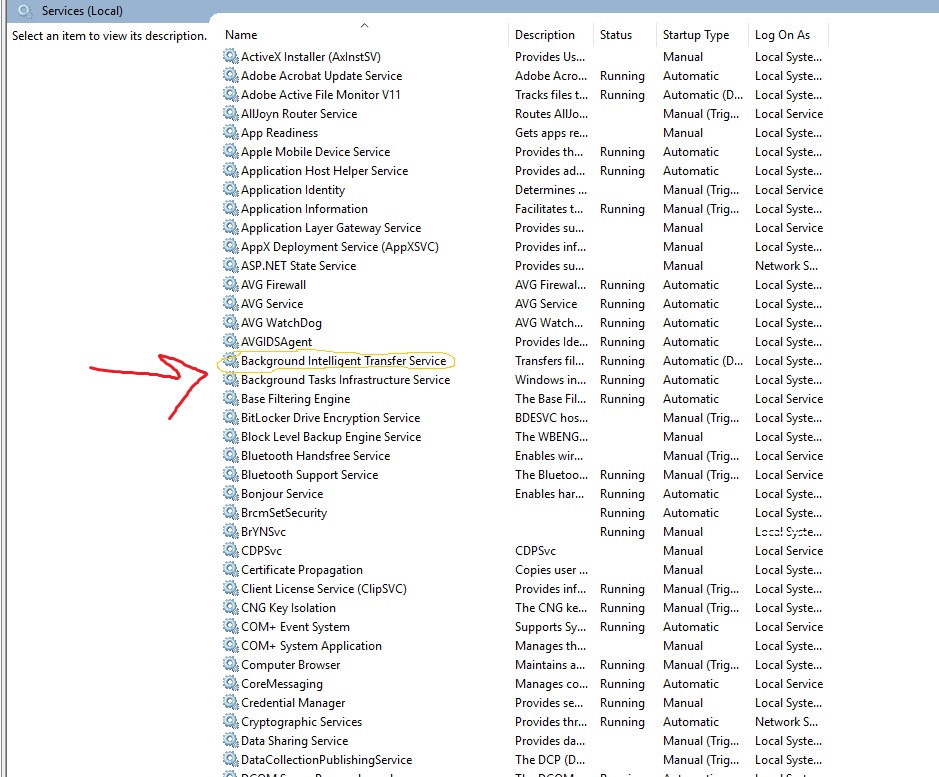Select Bluetooth Support Service entry
This screenshot has width=939, height=777.
(x=525, y=475)
